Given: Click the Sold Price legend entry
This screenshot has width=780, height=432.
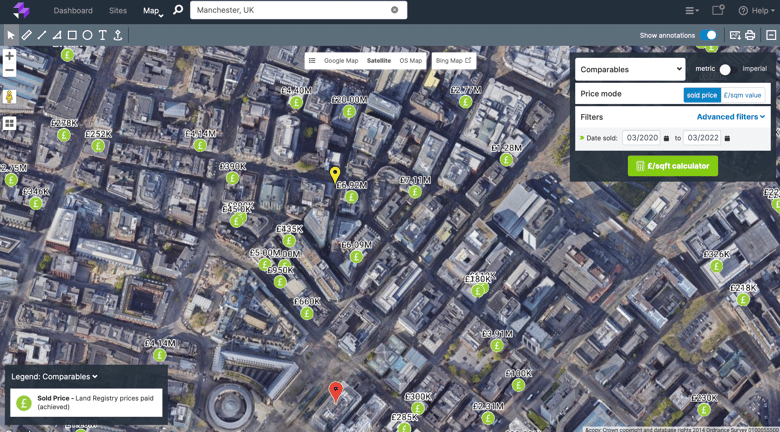Looking at the screenshot, I should 87,402.
